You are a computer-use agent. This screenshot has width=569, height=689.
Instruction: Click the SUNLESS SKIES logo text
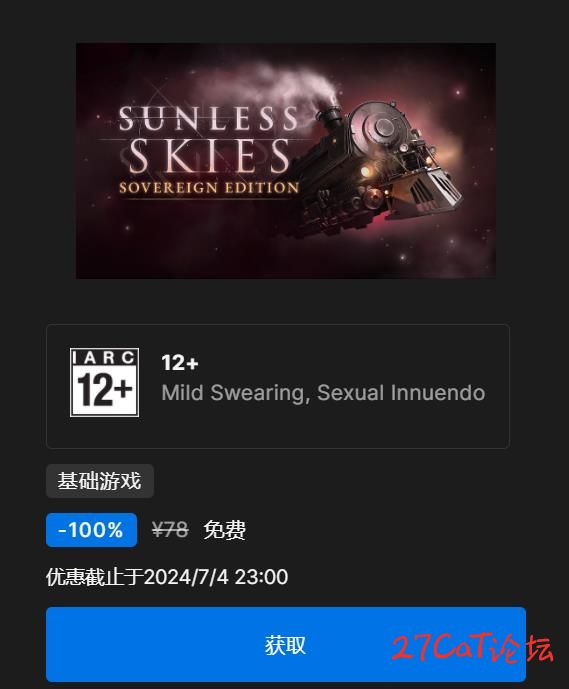coord(208,140)
